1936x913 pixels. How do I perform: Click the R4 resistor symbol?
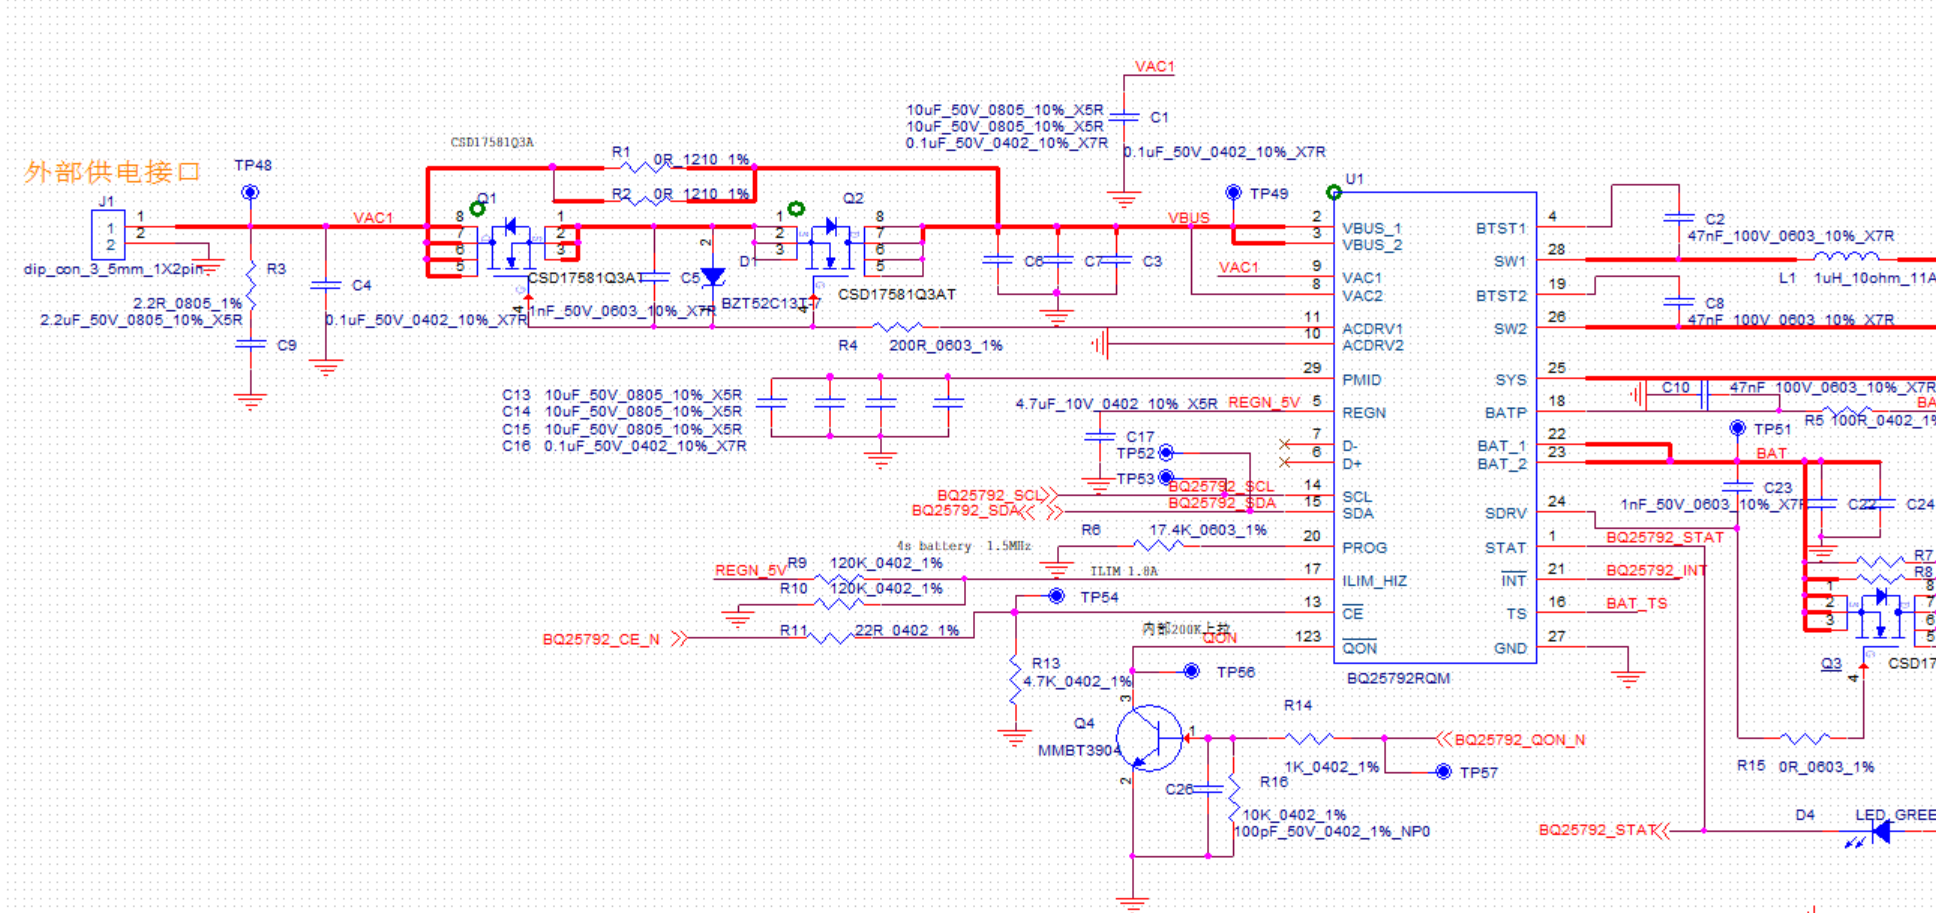tap(897, 327)
